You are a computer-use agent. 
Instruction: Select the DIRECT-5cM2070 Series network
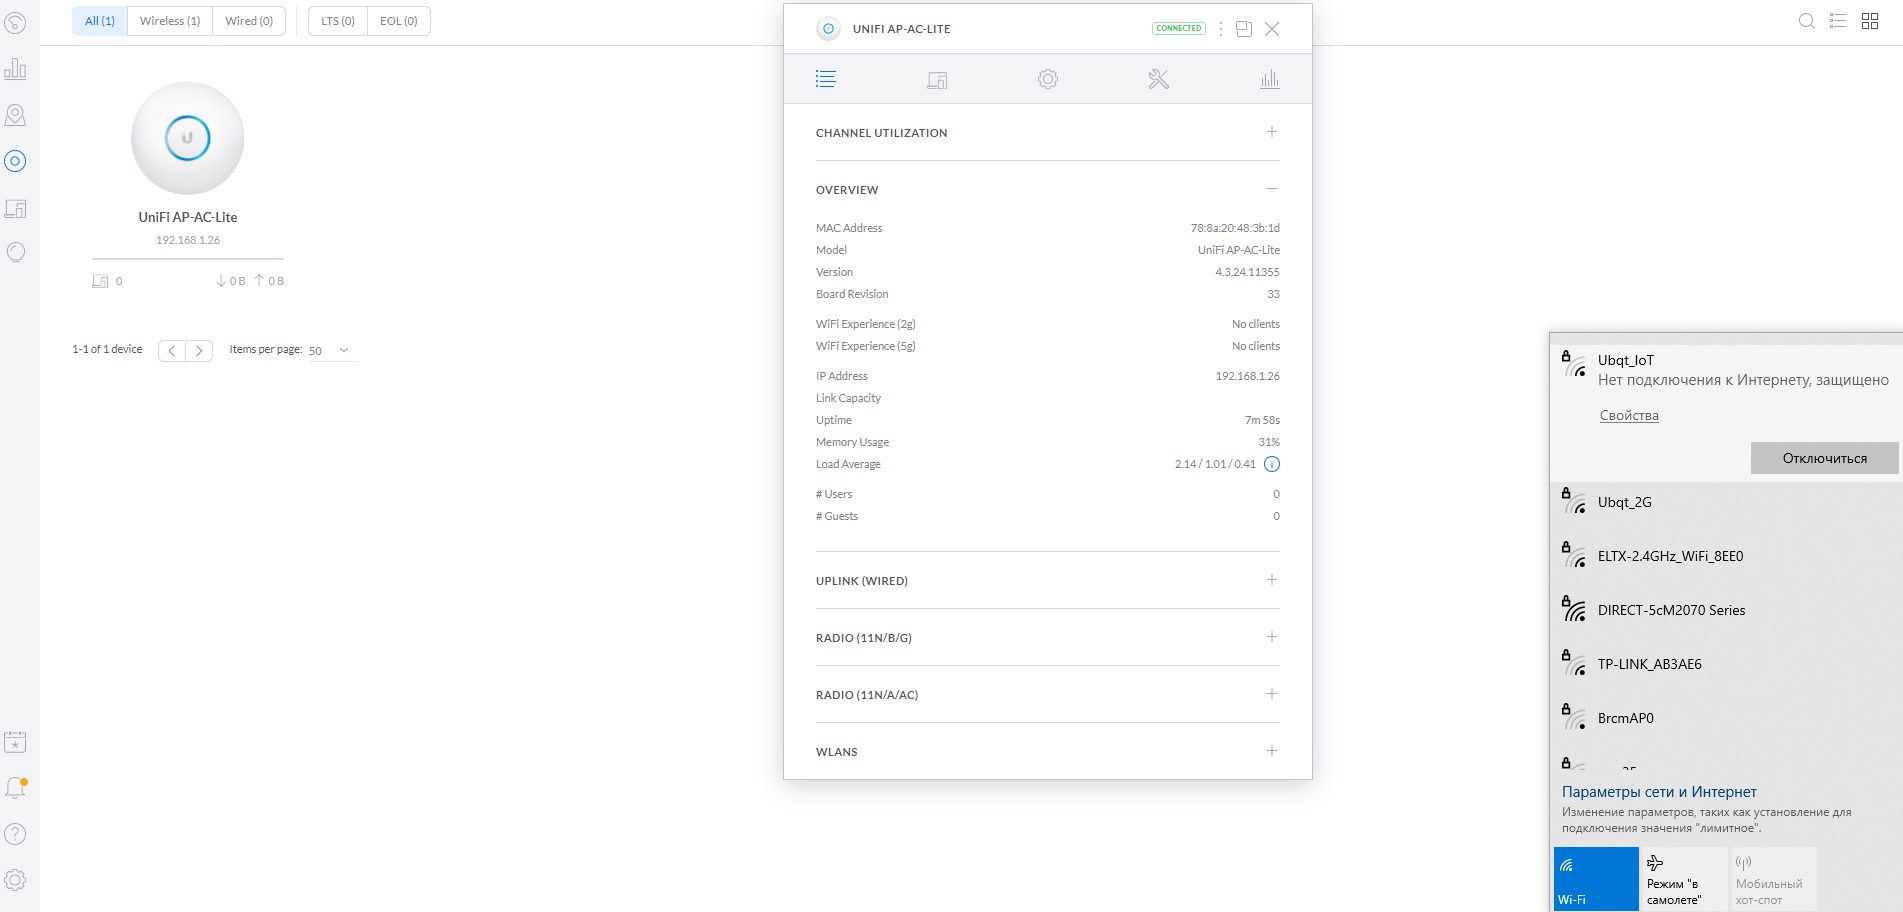pos(1726,610)
